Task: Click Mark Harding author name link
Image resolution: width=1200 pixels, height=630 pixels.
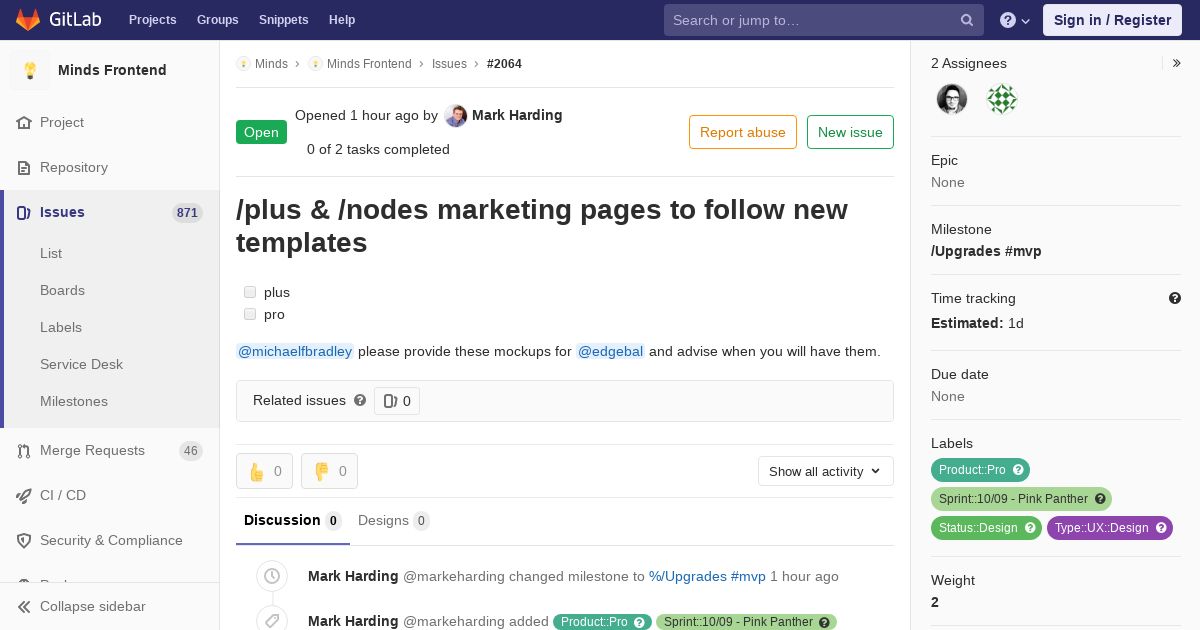Action: point(517,115)
